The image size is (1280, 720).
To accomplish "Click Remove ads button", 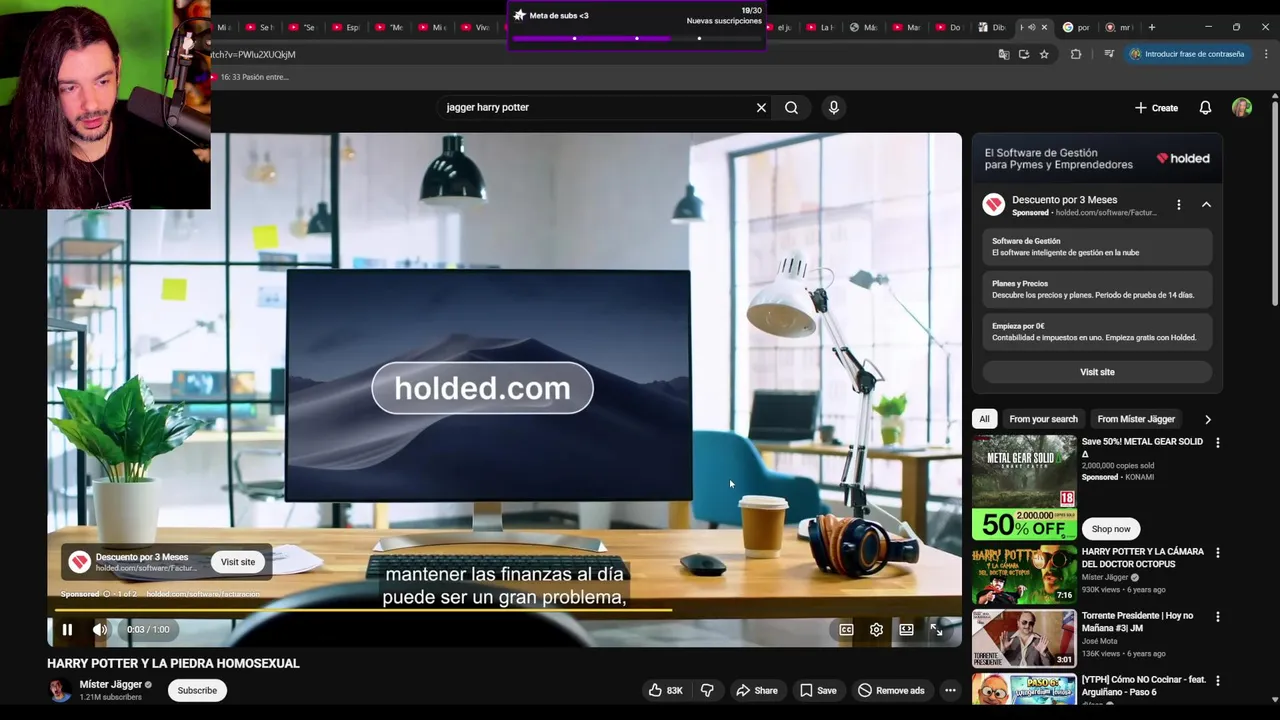I will [891, 690].
